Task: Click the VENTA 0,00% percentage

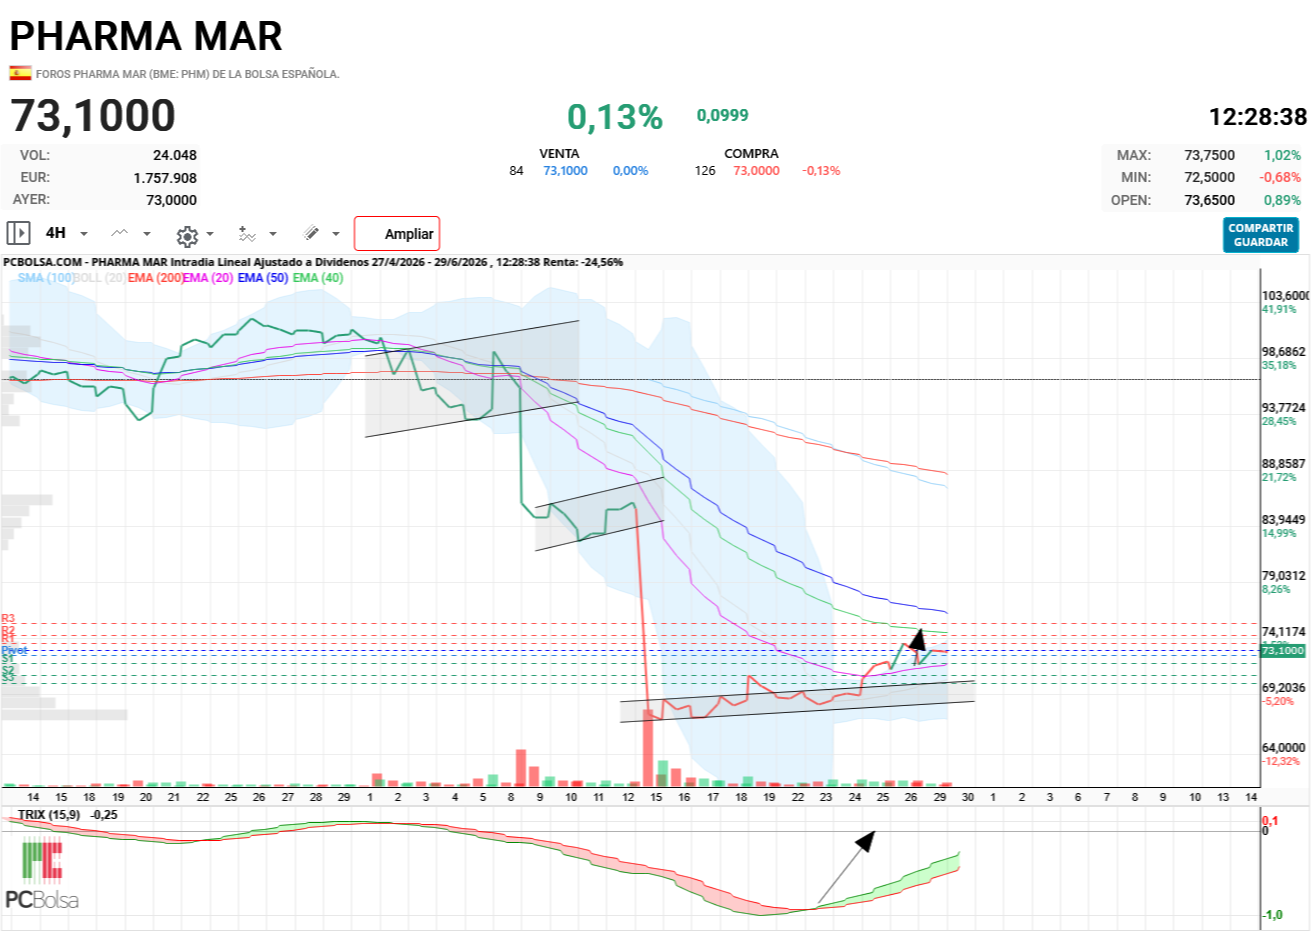Action: pos(631,171)
